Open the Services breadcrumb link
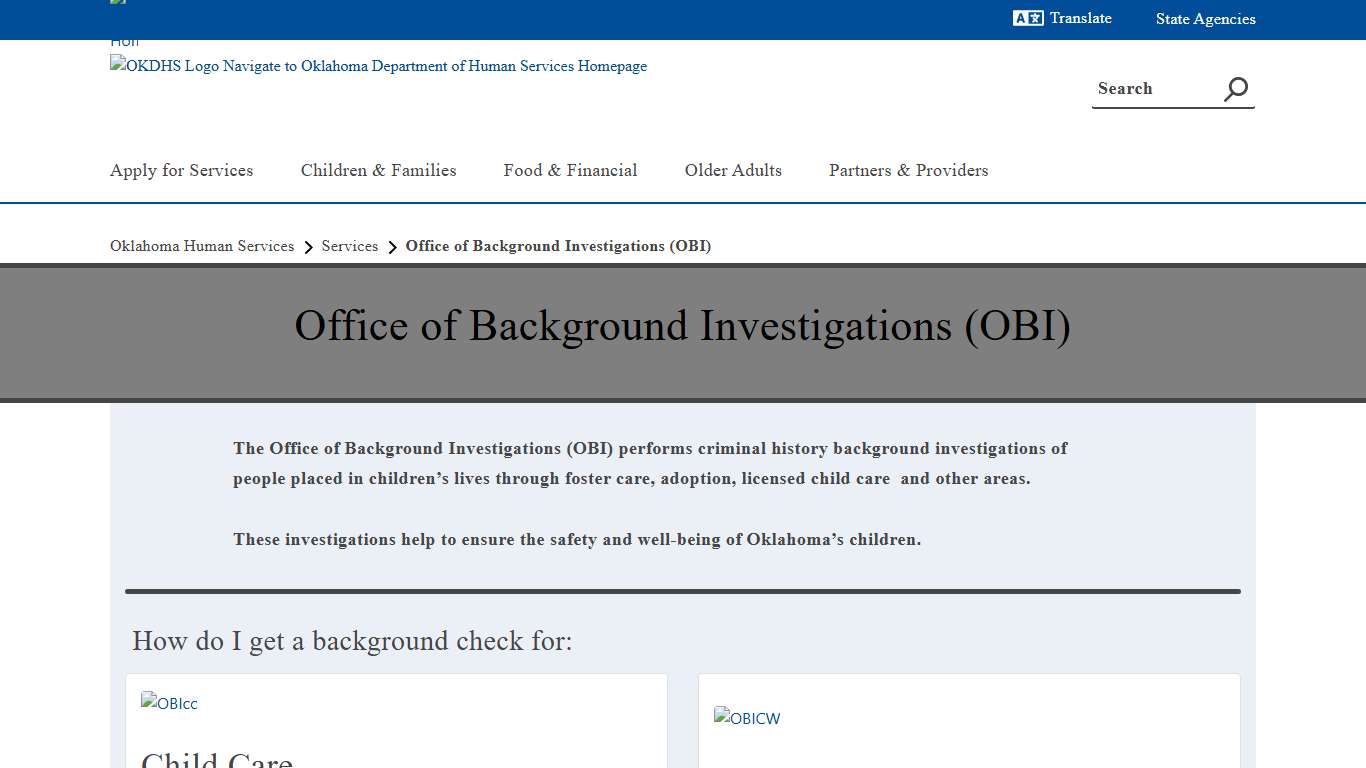The height and width of the screenshot is (768, 1366). coord(349,246)
